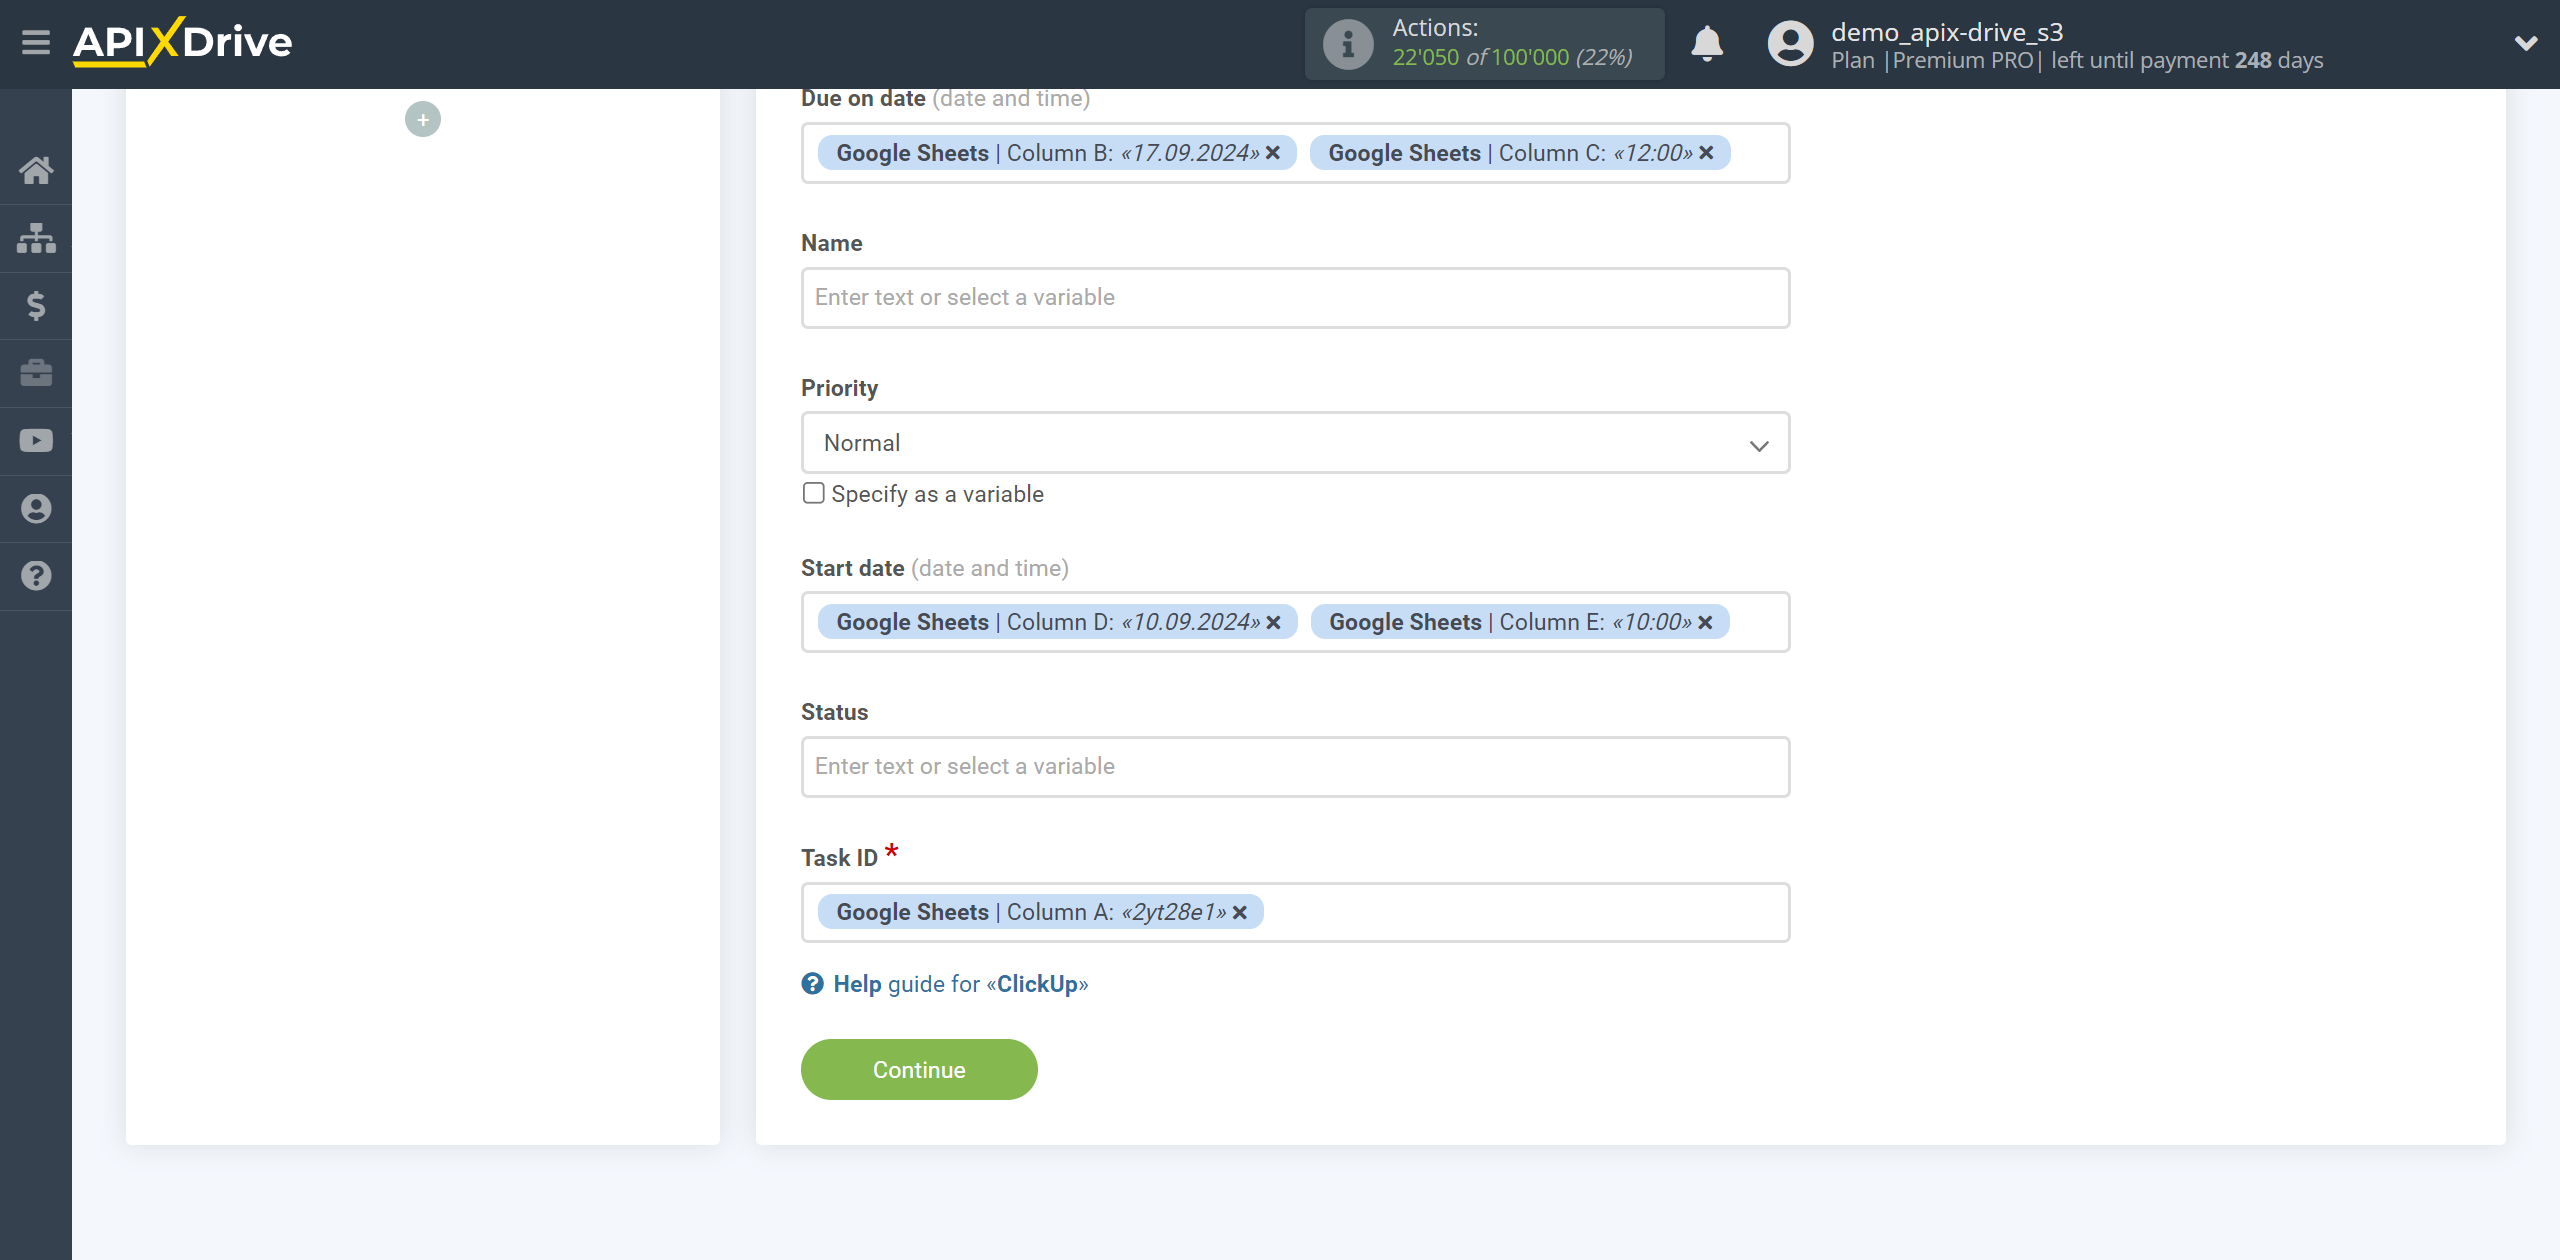Viewport: 2560px width, 1260px height.
Task: Click the Continue button
Action: click(x=919, y=1069)
